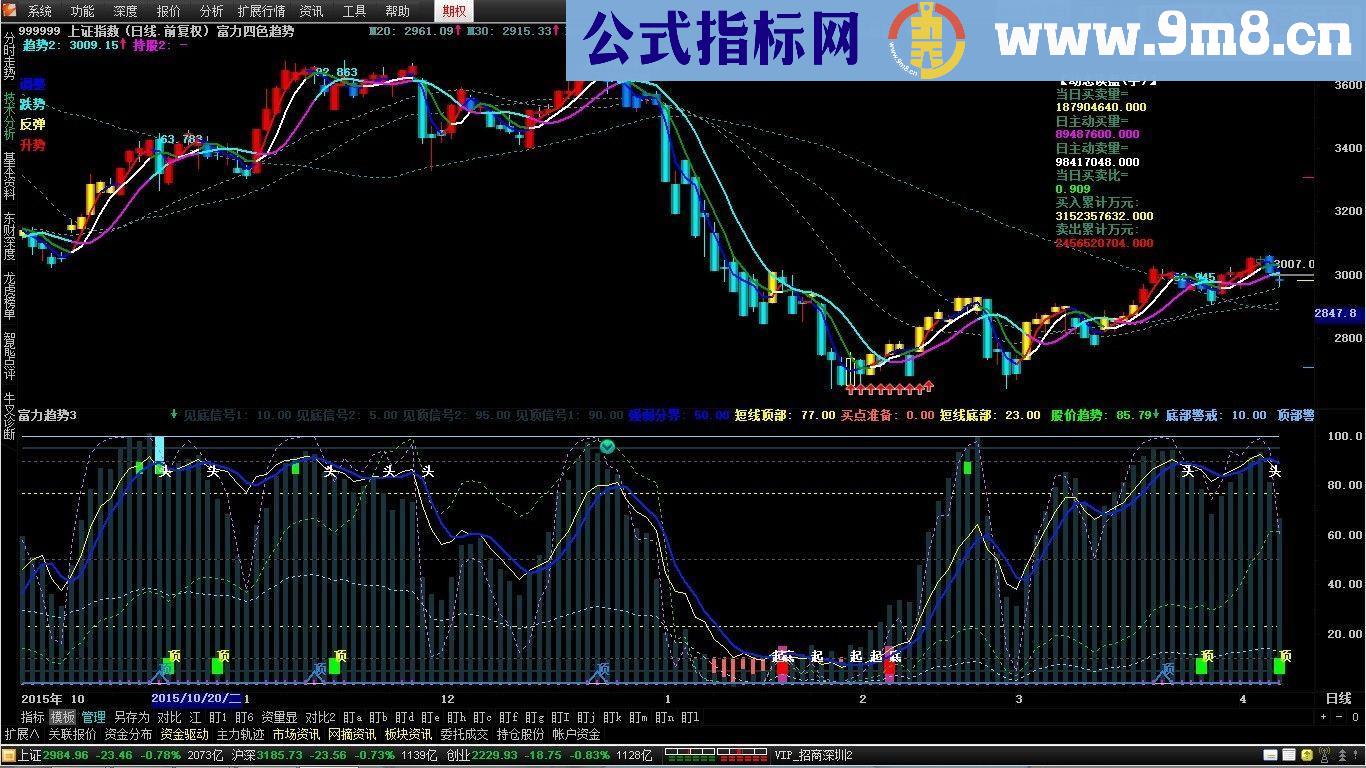This screenshot has width=1366, height=768.
Task: Click the yellow marker icon beside 上证 quote
Action: pyautogui.click(x=9, y=755)
